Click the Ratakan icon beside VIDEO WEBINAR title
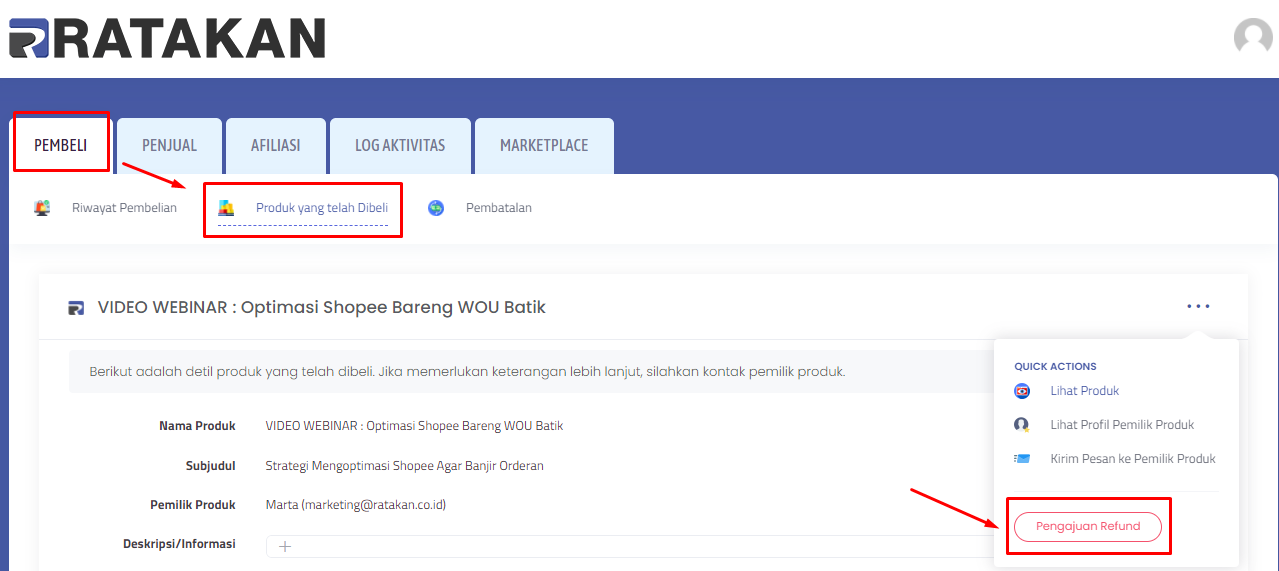This screenshot has width=1279, height=571. click(x=76, y=308)
